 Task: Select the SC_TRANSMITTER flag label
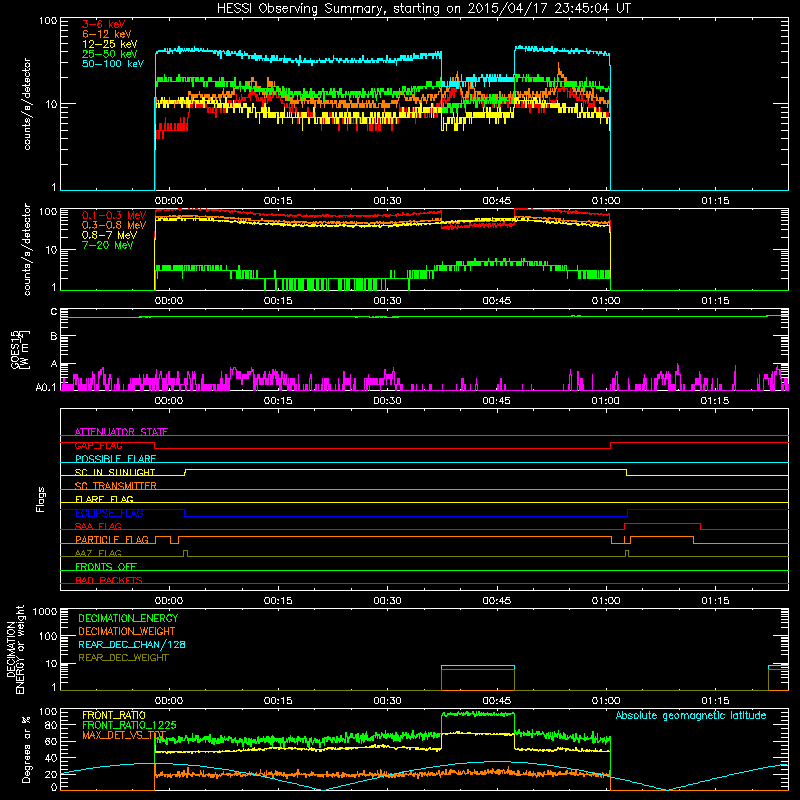[115, 486]
